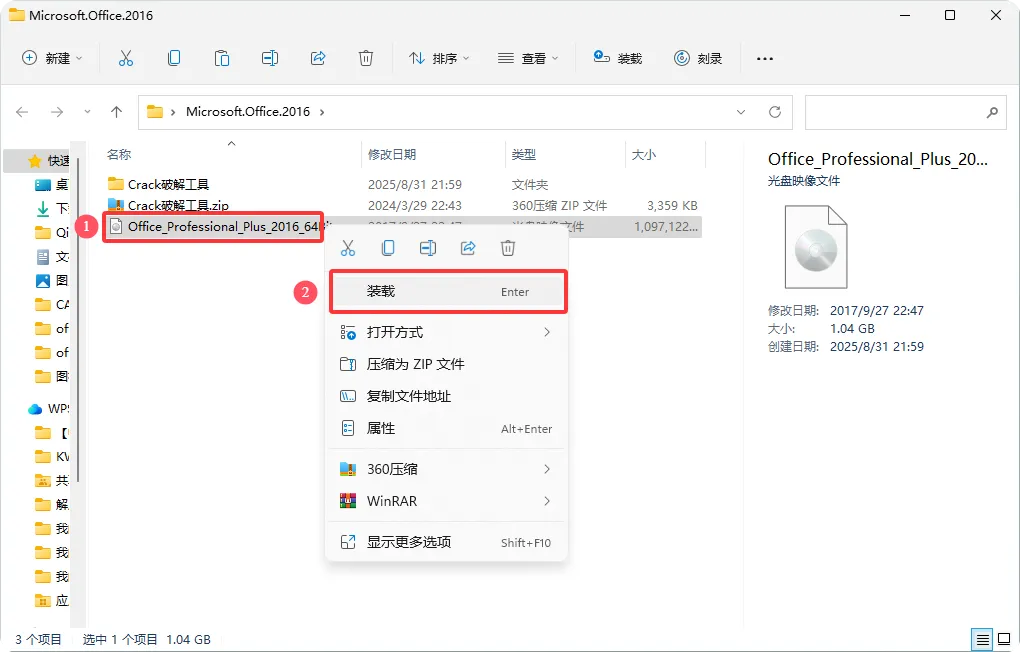Open the KV folder in sidebar
Viewport: 1020px width, 652px height.
tap(51, 457)
